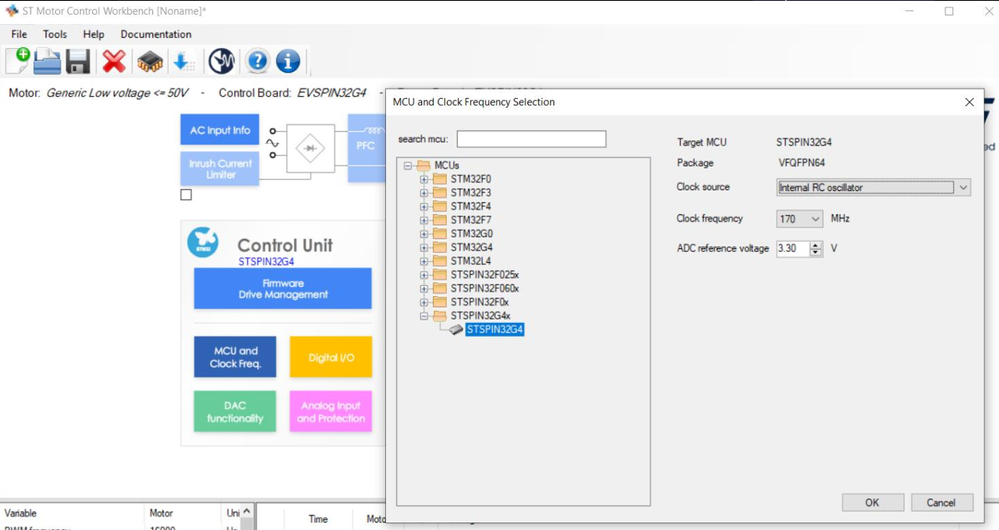
Task: Expand the STM32F0 tree folder
Action: pyautogui.click(x=424, y=180)
